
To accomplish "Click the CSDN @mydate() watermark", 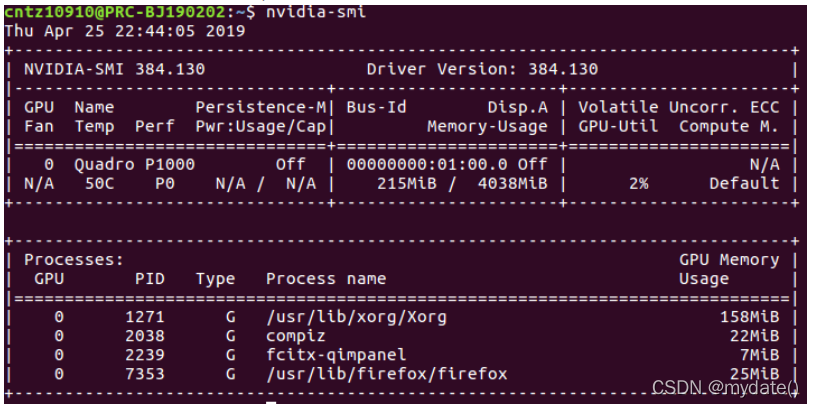I will (x=726, y=388).
